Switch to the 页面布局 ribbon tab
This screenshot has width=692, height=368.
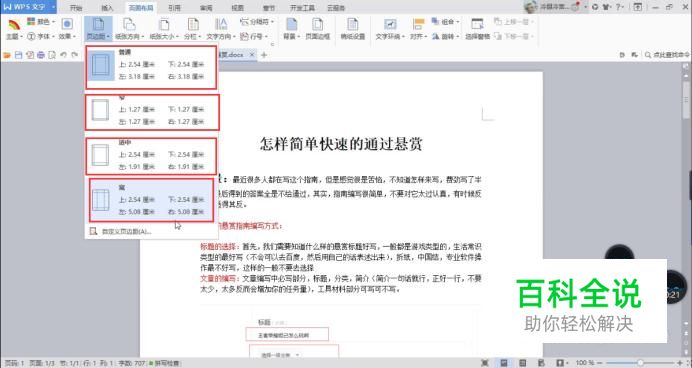[141, 8]
